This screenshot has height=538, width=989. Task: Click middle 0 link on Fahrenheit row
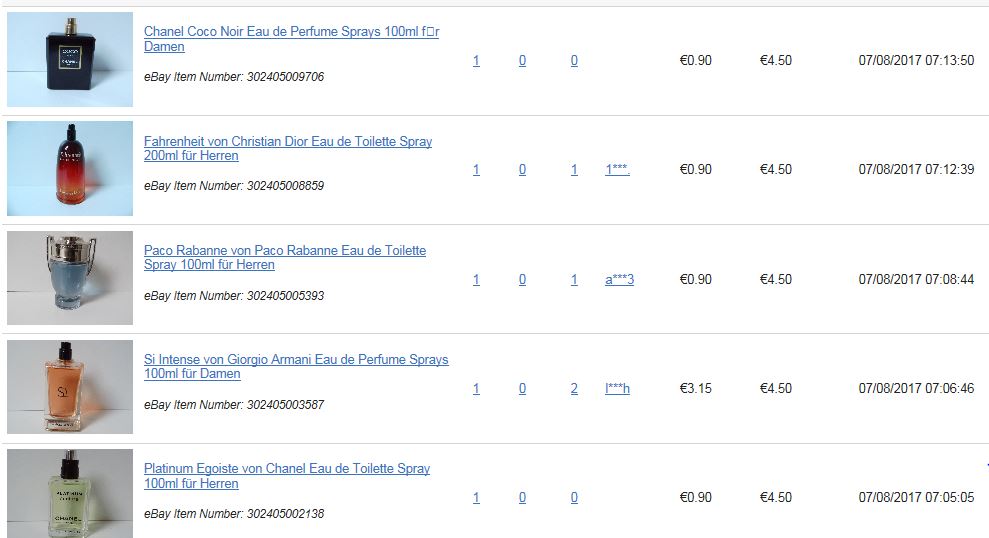(522, 169)
